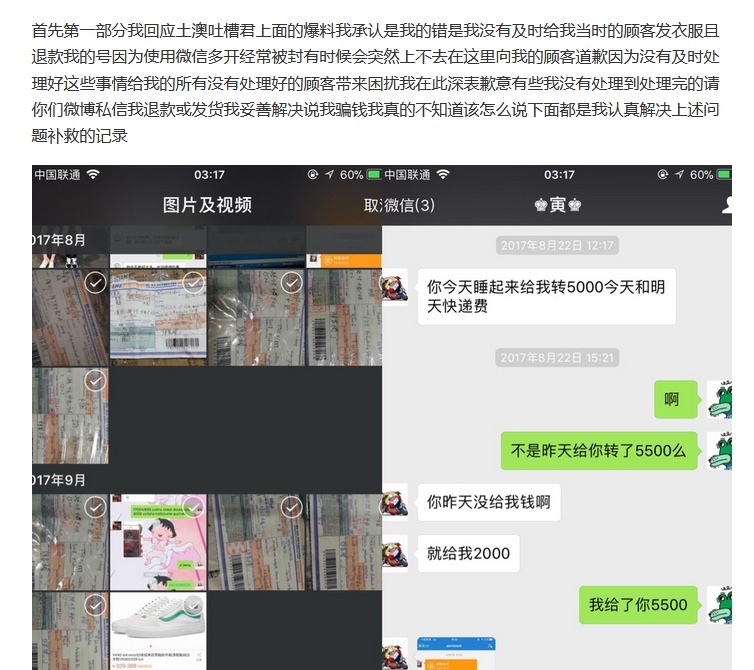Go back via the '微信(3)' header item

tap(399, 205)
